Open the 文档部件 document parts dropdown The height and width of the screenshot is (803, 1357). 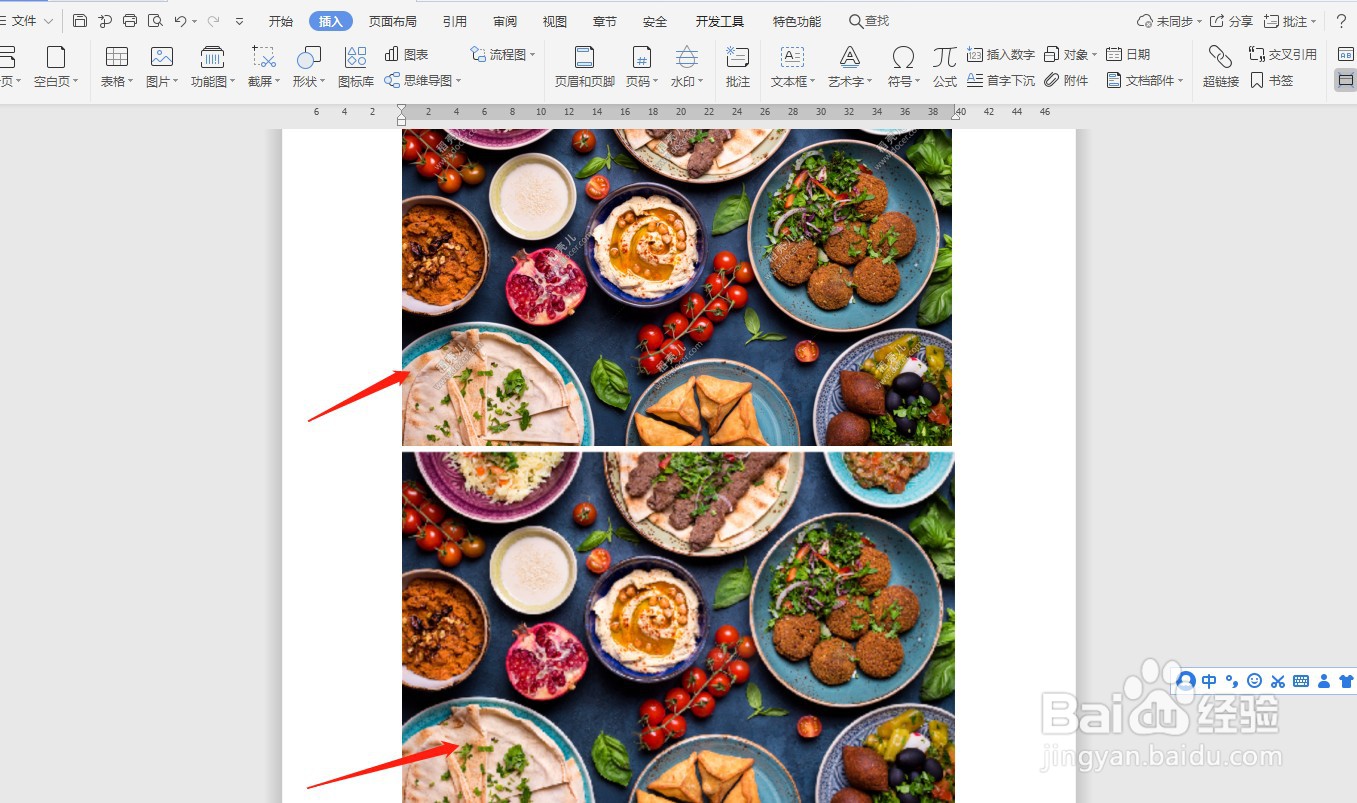pos(1145,80)
